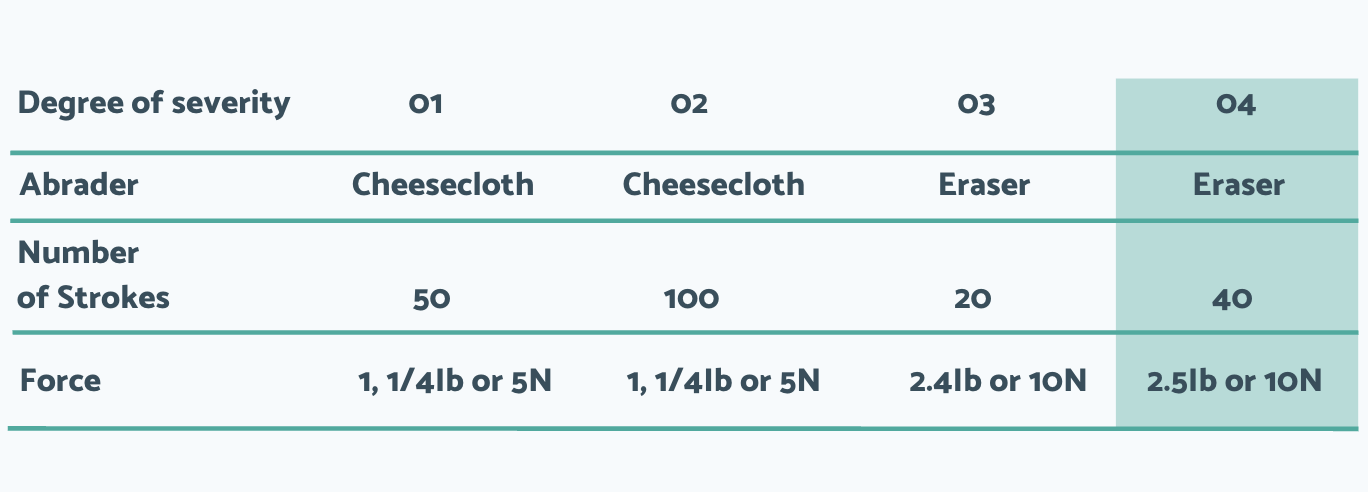Click Eraser cell in highlighted 04 column
Screen dimensions: 1368x492
(x=1238, y=185)
